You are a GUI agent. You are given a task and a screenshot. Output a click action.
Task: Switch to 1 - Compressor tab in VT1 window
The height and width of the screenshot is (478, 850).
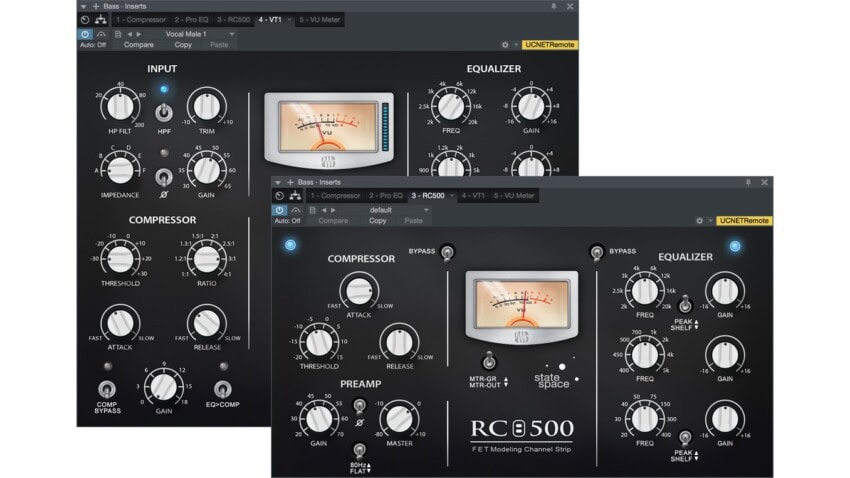pos(140,20)
